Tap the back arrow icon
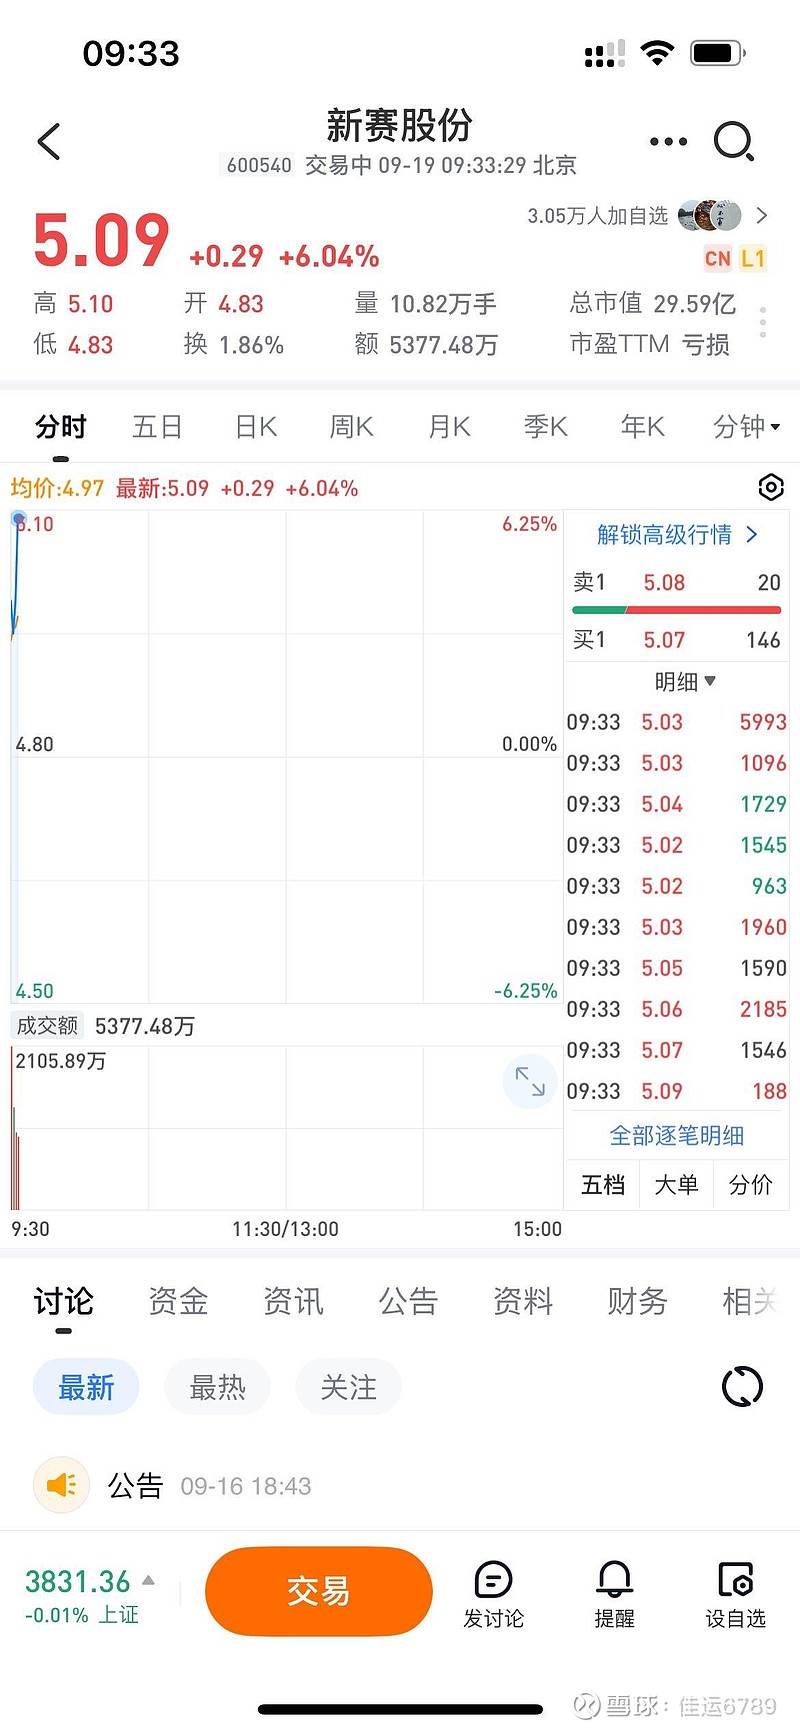 click(x=49, y=142)
